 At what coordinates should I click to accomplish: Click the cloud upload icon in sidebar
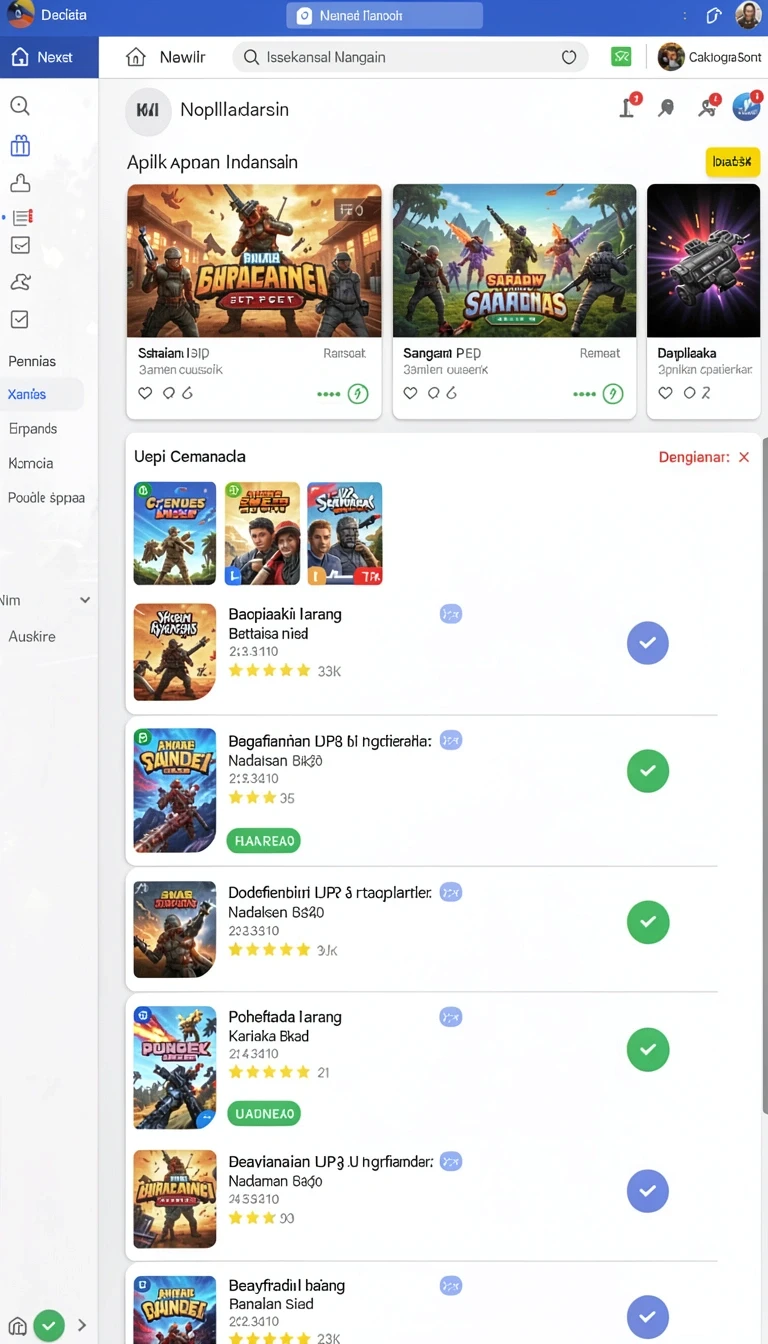(20, 182)
